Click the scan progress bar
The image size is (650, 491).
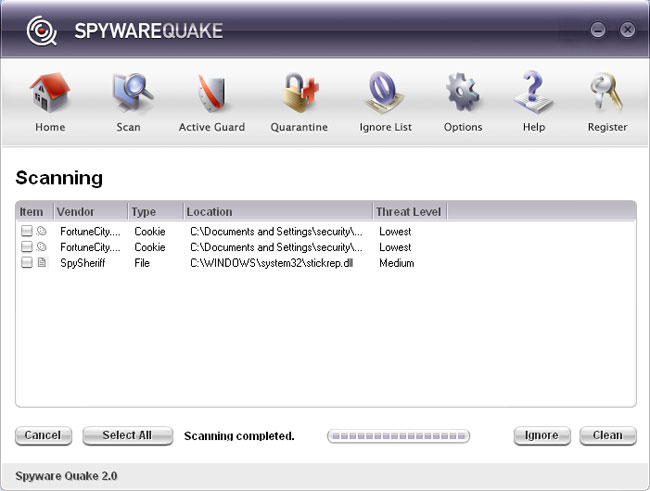coord(398,436)
